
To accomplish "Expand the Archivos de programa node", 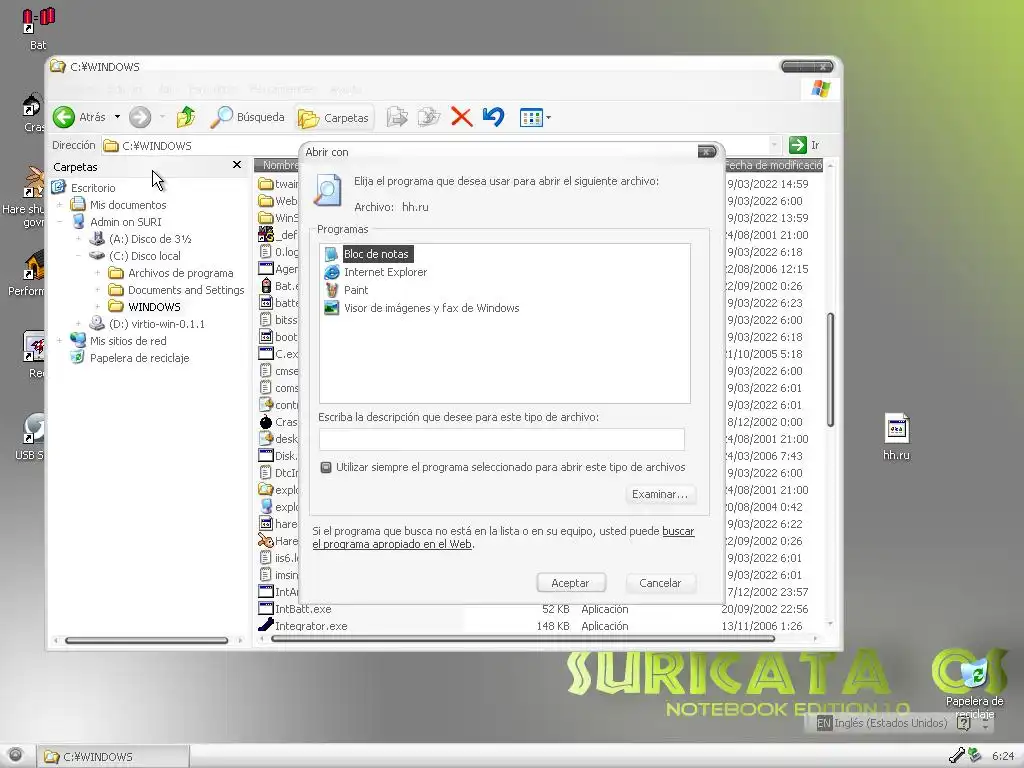I will coord(97,273).
